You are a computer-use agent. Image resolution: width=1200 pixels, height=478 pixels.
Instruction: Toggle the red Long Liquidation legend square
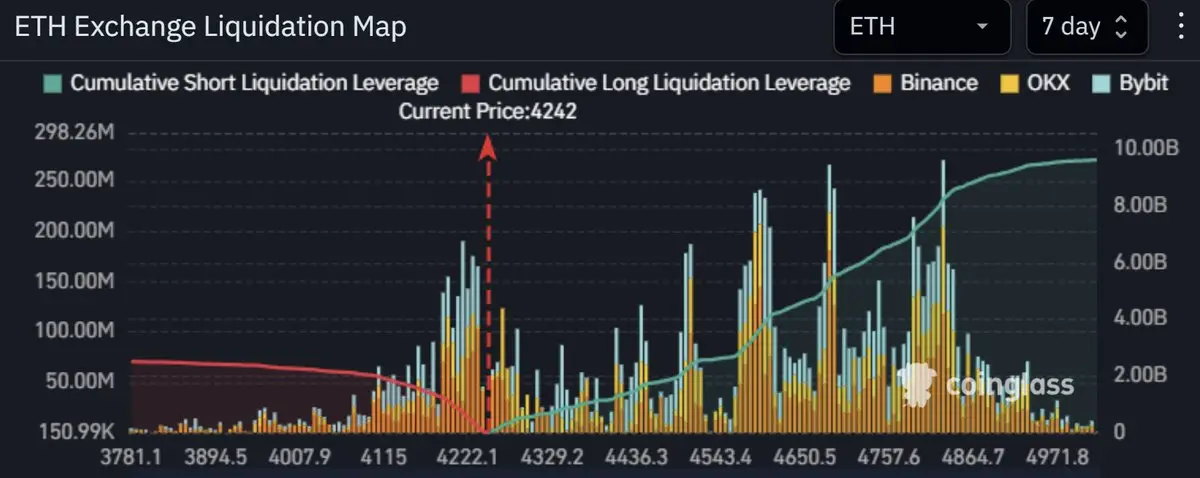click(x=472, y=83)
